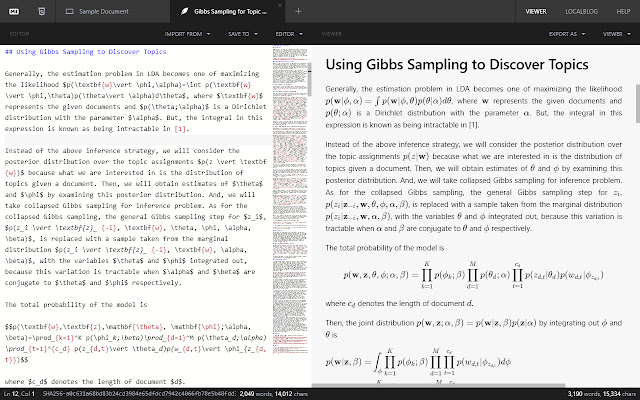Open the Save To dropdown

(241, 33)
